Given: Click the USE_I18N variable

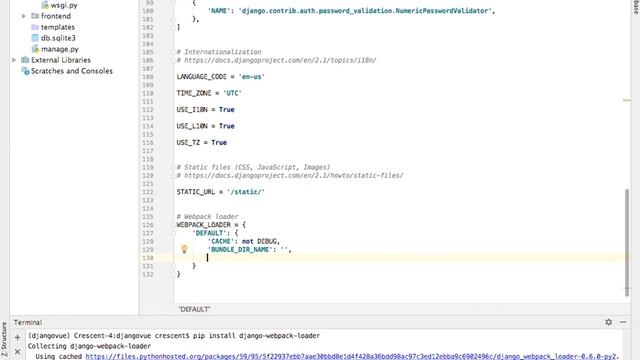Looking at the screenshot, I should click(192, 110).
